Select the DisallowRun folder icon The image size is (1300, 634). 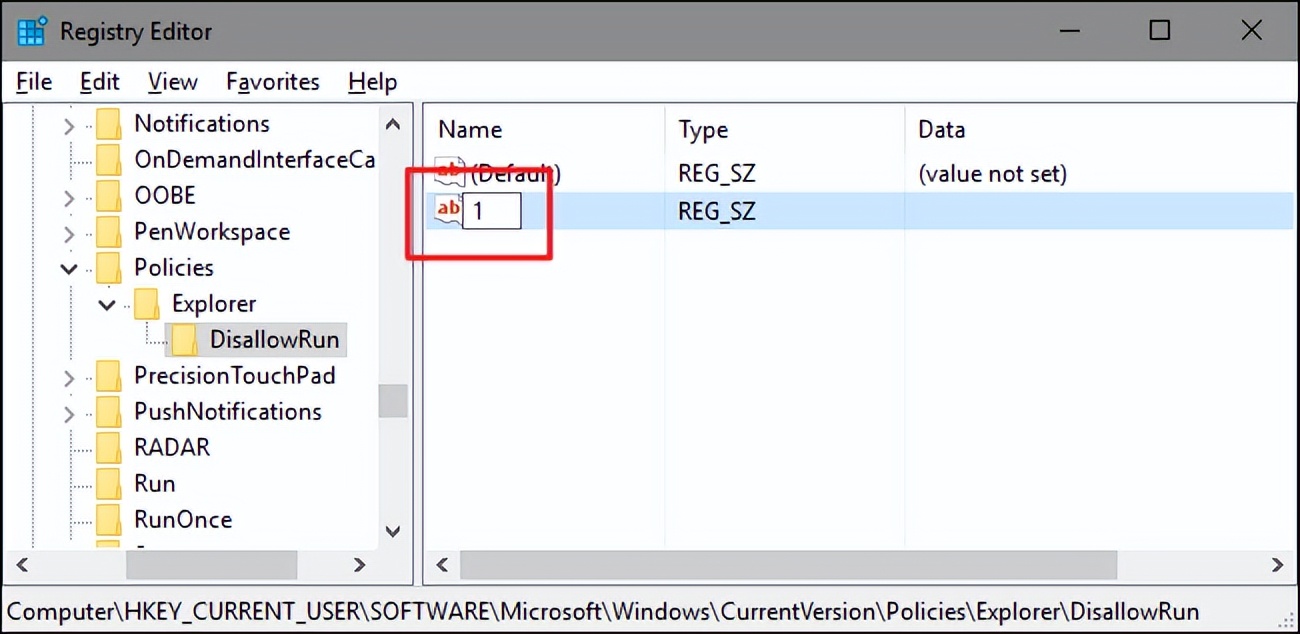point(184,339)
